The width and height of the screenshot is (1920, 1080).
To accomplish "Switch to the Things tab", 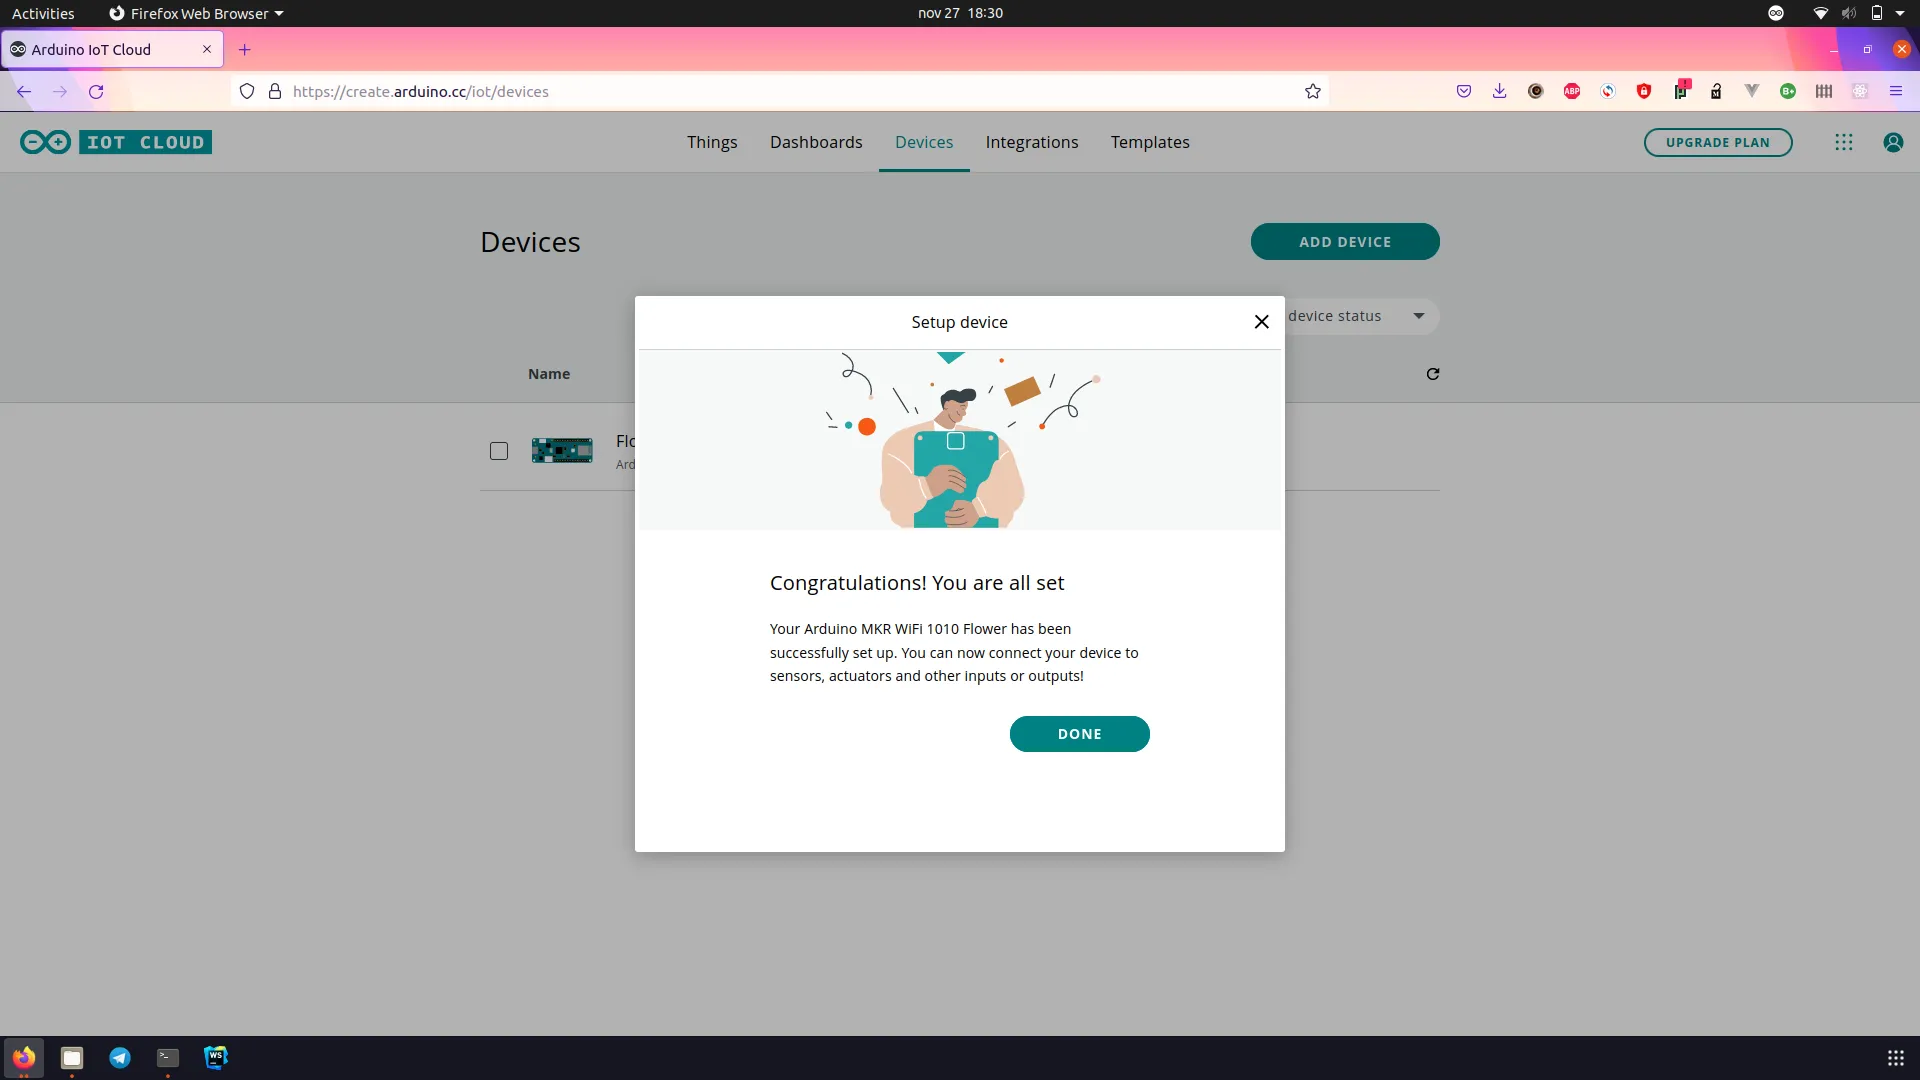I will point(711,142).
